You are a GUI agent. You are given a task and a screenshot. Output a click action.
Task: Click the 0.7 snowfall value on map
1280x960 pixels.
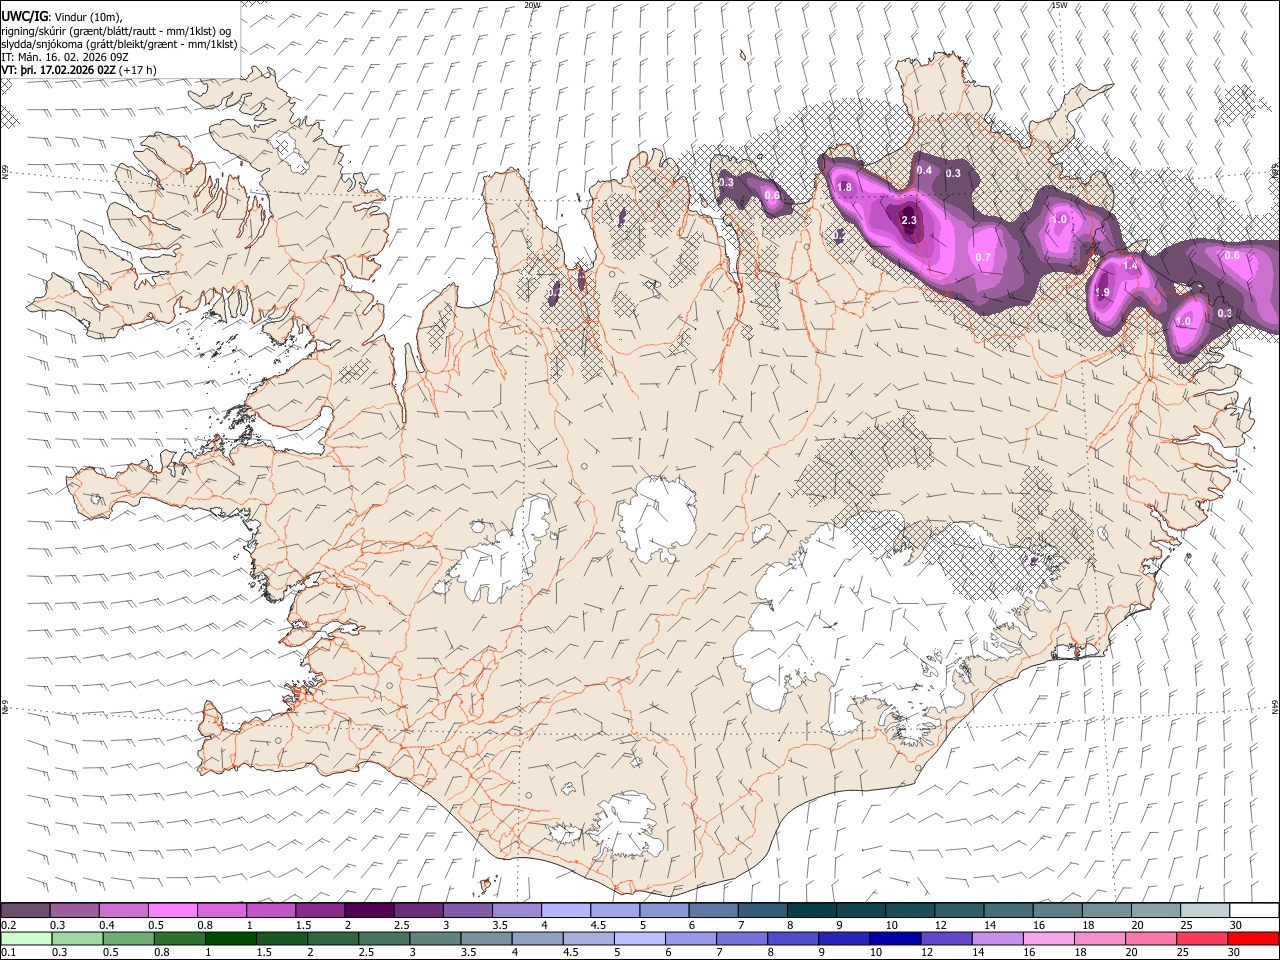tap(983, 257)
